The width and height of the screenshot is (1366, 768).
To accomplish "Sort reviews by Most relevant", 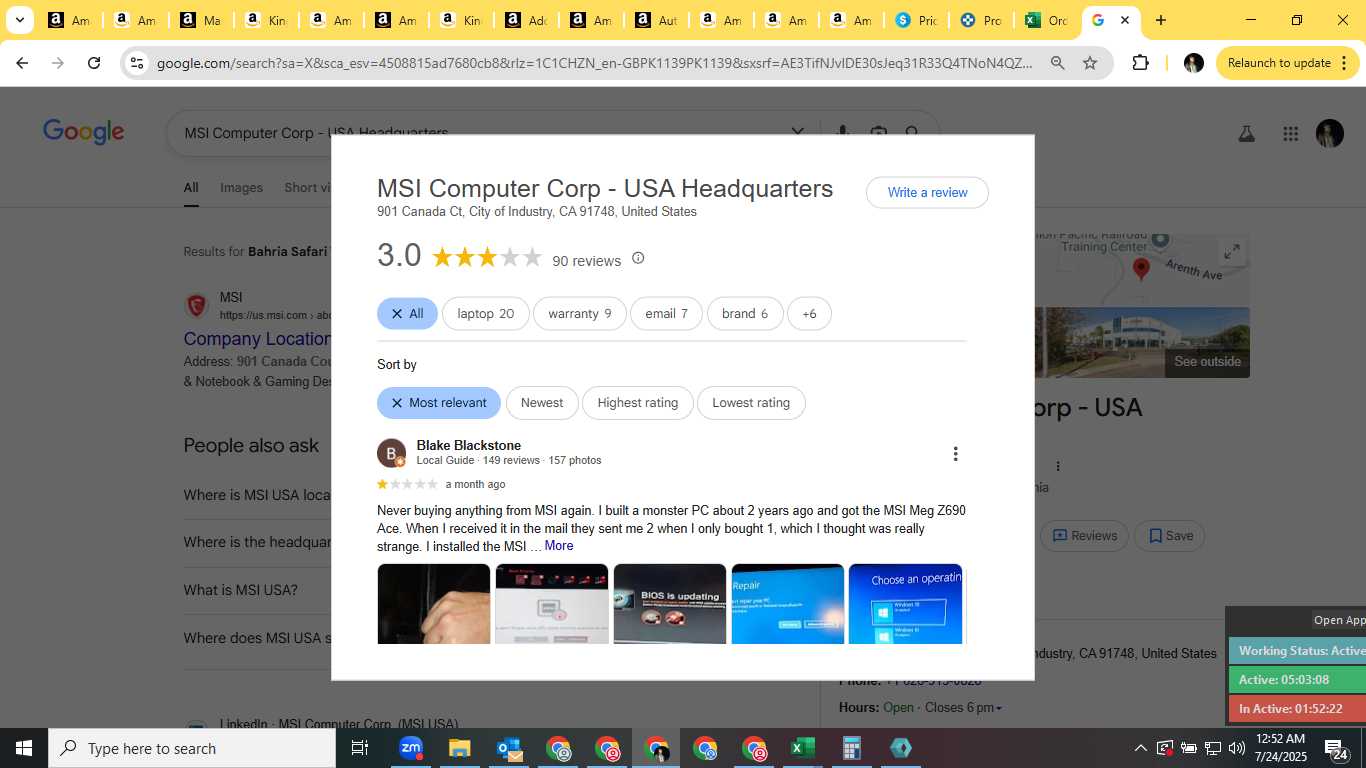I will tap(439, 402).
